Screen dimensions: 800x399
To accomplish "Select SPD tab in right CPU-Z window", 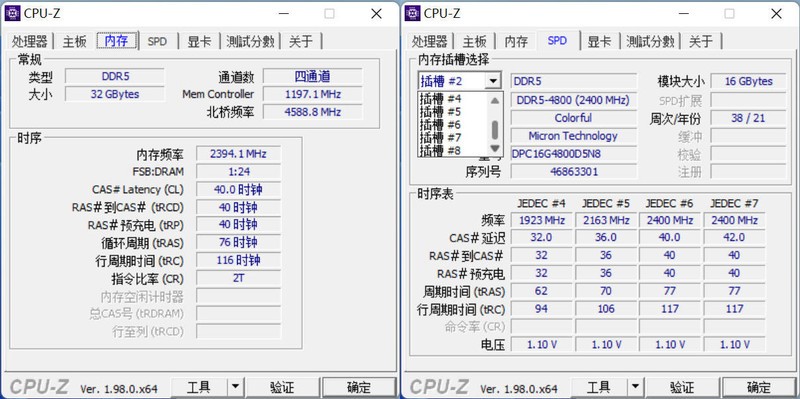I will (x=557, y=41).
